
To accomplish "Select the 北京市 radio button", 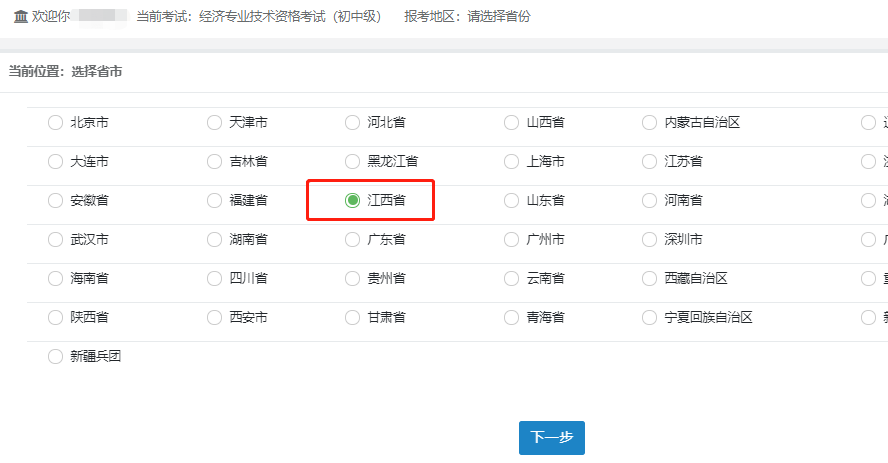I will tap(55, 123).
